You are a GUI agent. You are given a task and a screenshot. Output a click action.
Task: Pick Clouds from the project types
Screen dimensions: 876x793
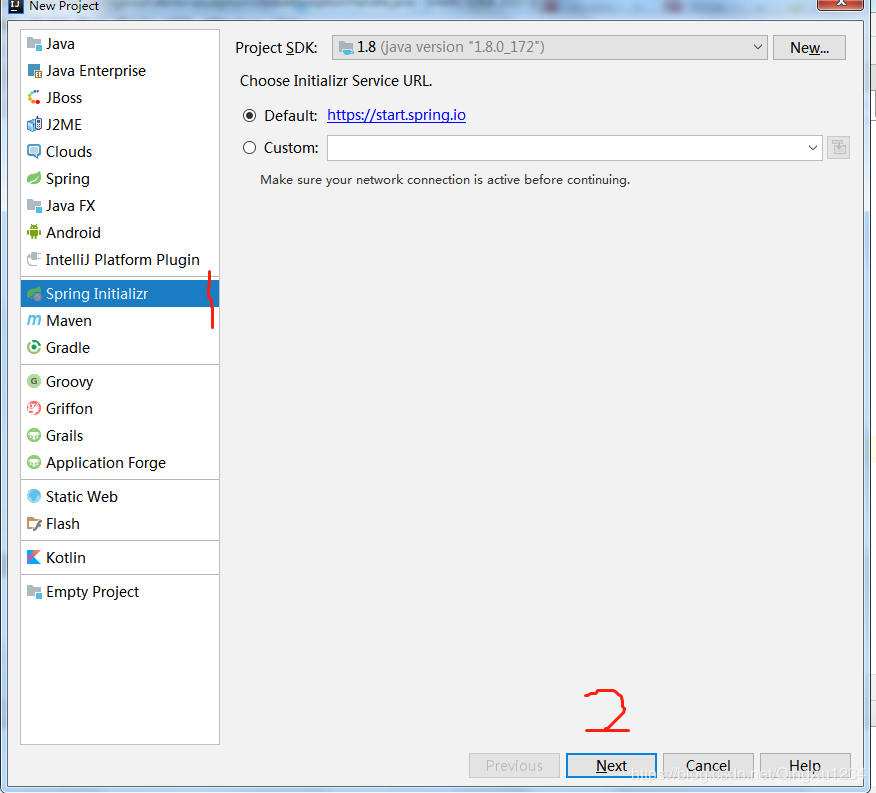click(120, 151)
